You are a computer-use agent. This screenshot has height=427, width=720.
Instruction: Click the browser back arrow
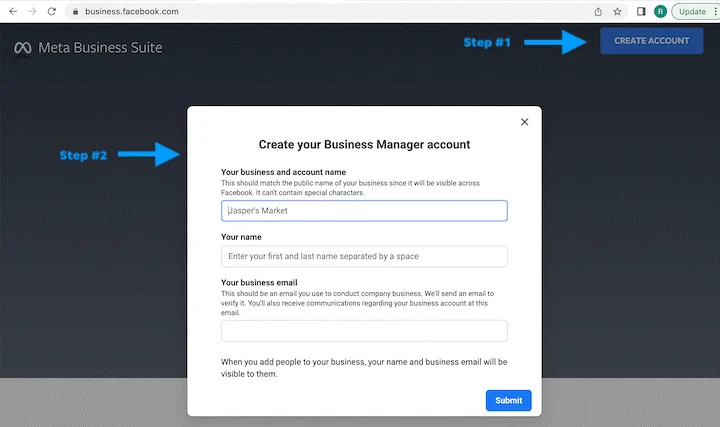[x=11, y=11]
